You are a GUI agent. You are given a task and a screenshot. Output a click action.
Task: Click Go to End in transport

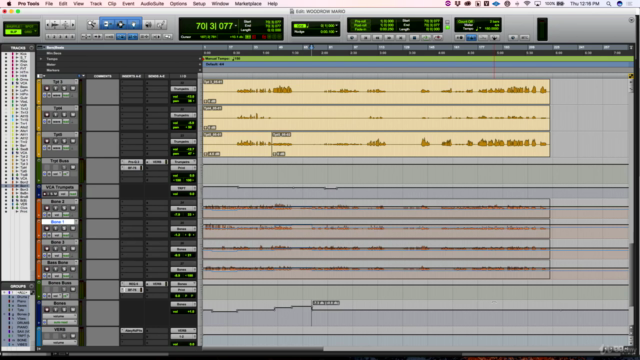coord(402,38)
